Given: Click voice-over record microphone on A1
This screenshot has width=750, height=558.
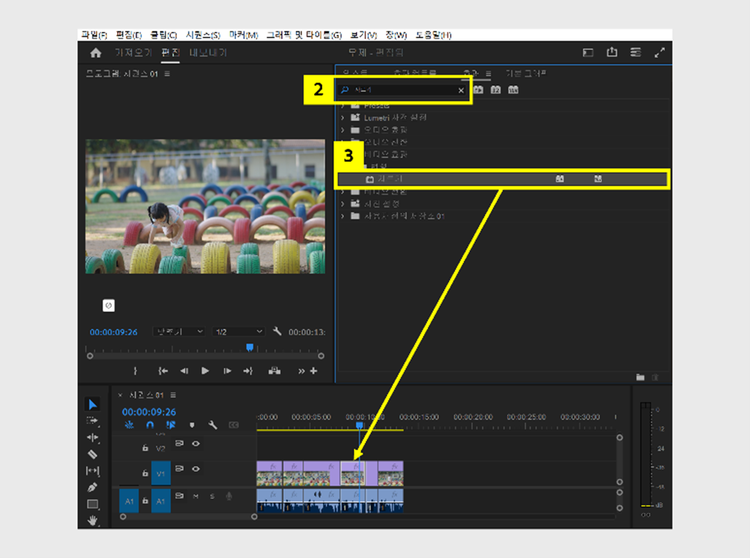Looking at the screenshot, I should click(229, 496).
